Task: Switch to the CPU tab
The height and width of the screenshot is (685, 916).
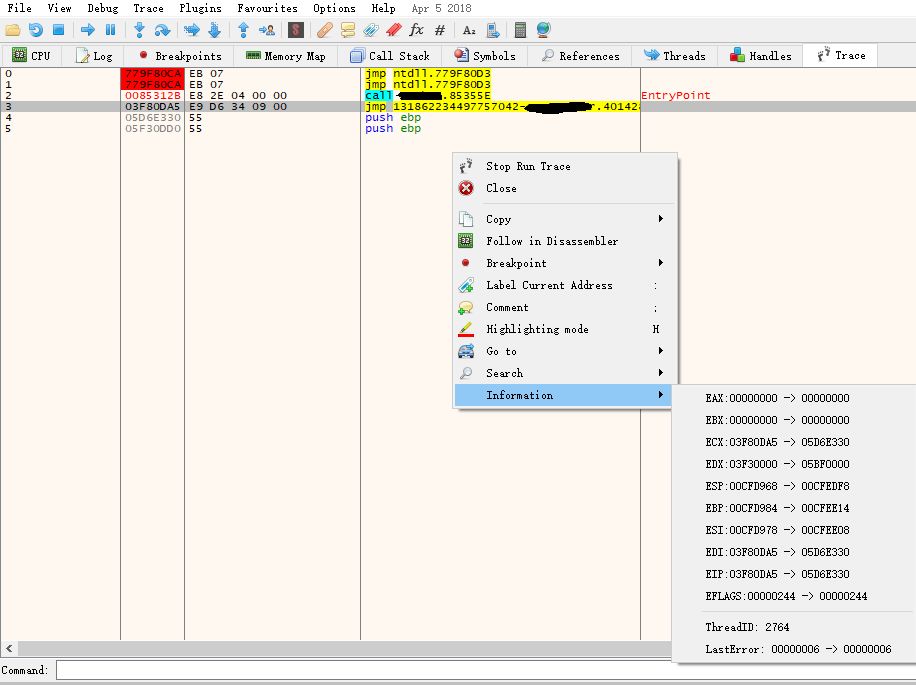Action: click(x=32, y=56)
